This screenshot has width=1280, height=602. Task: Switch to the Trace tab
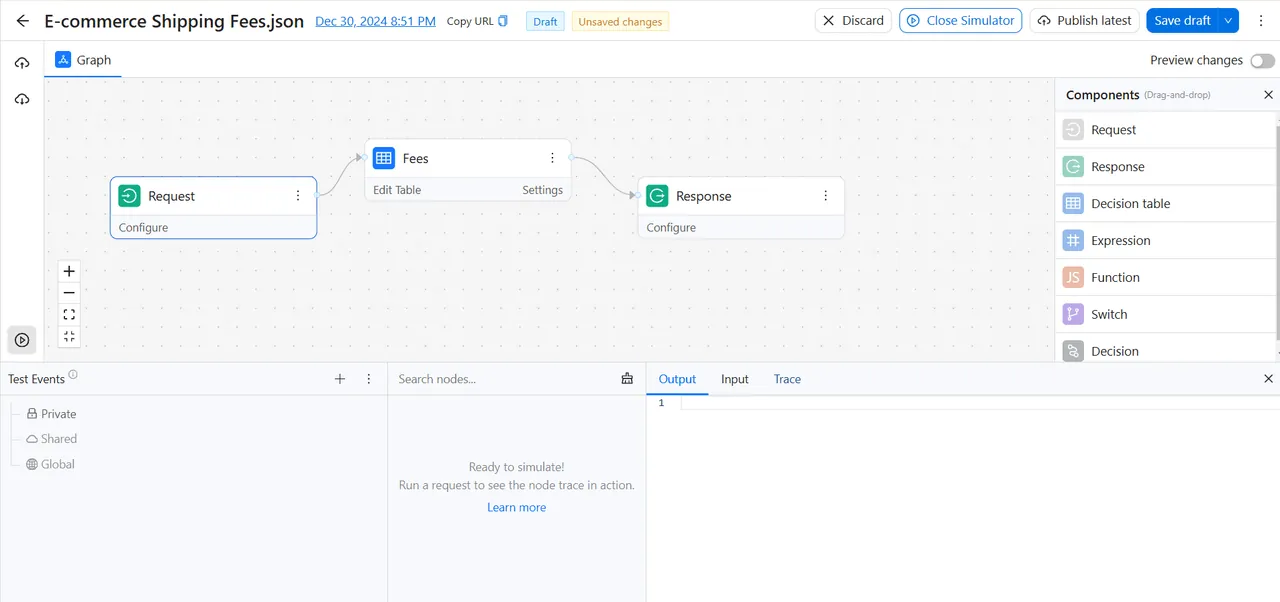787,379
